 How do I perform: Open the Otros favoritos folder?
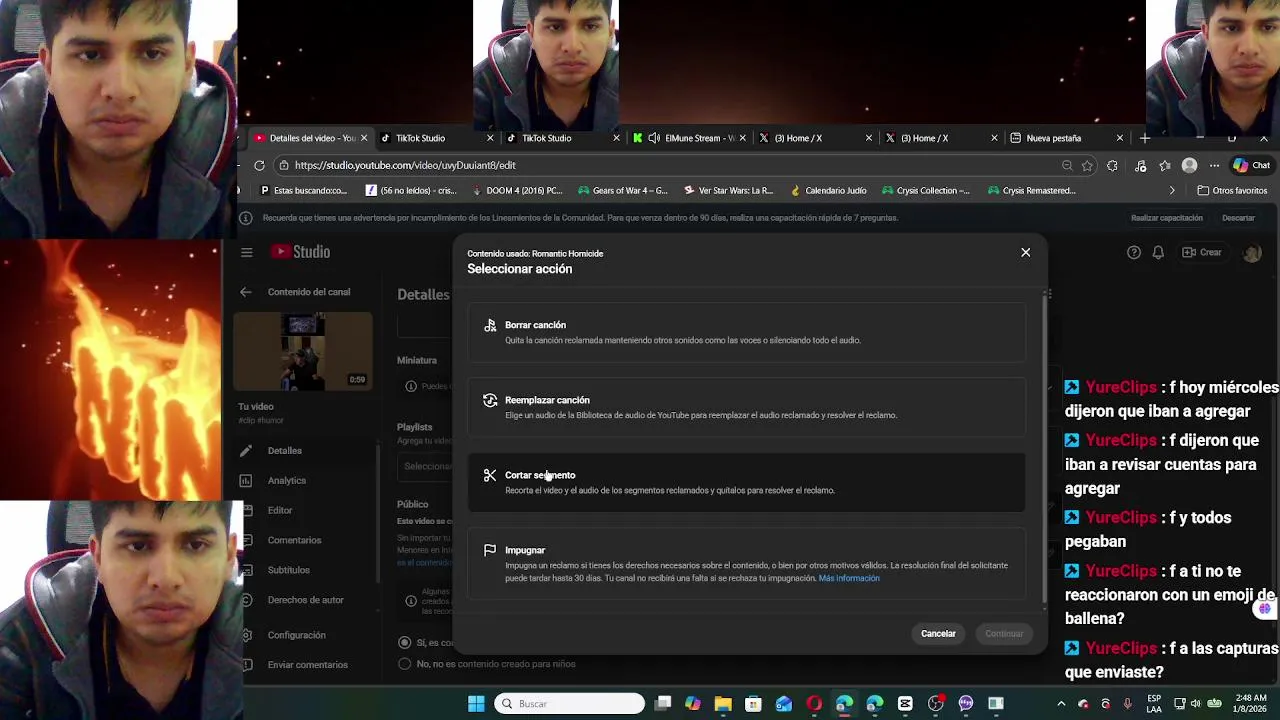(x=1232, y=190)
